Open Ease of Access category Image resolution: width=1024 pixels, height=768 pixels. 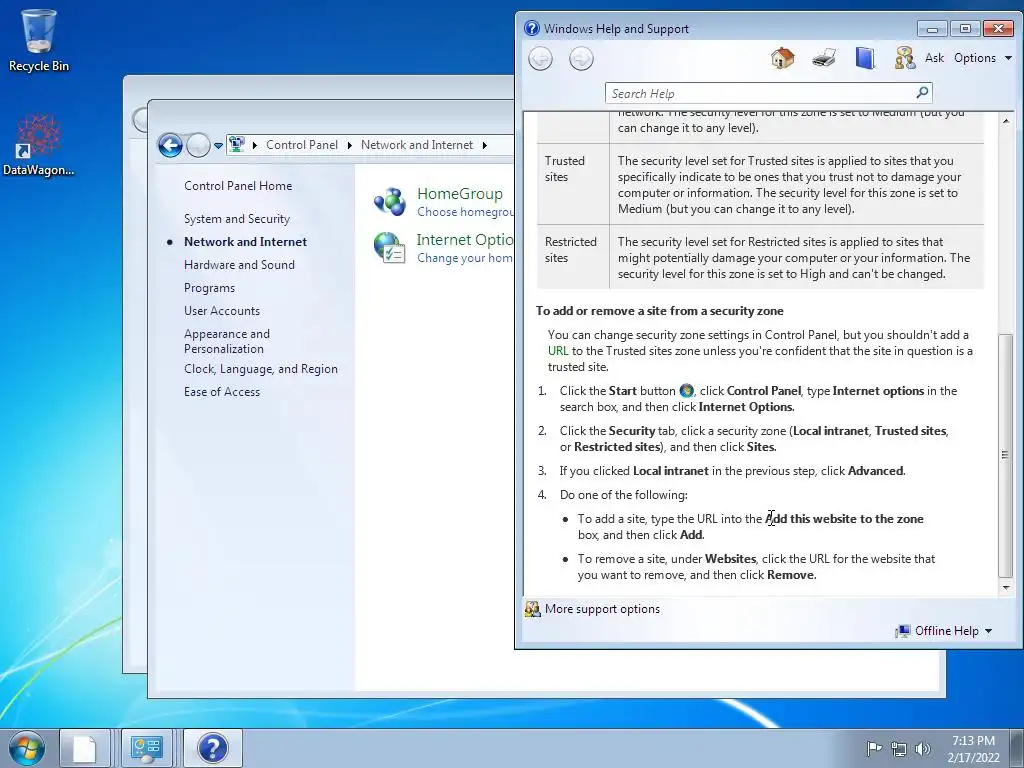click(x=221, y=392)
